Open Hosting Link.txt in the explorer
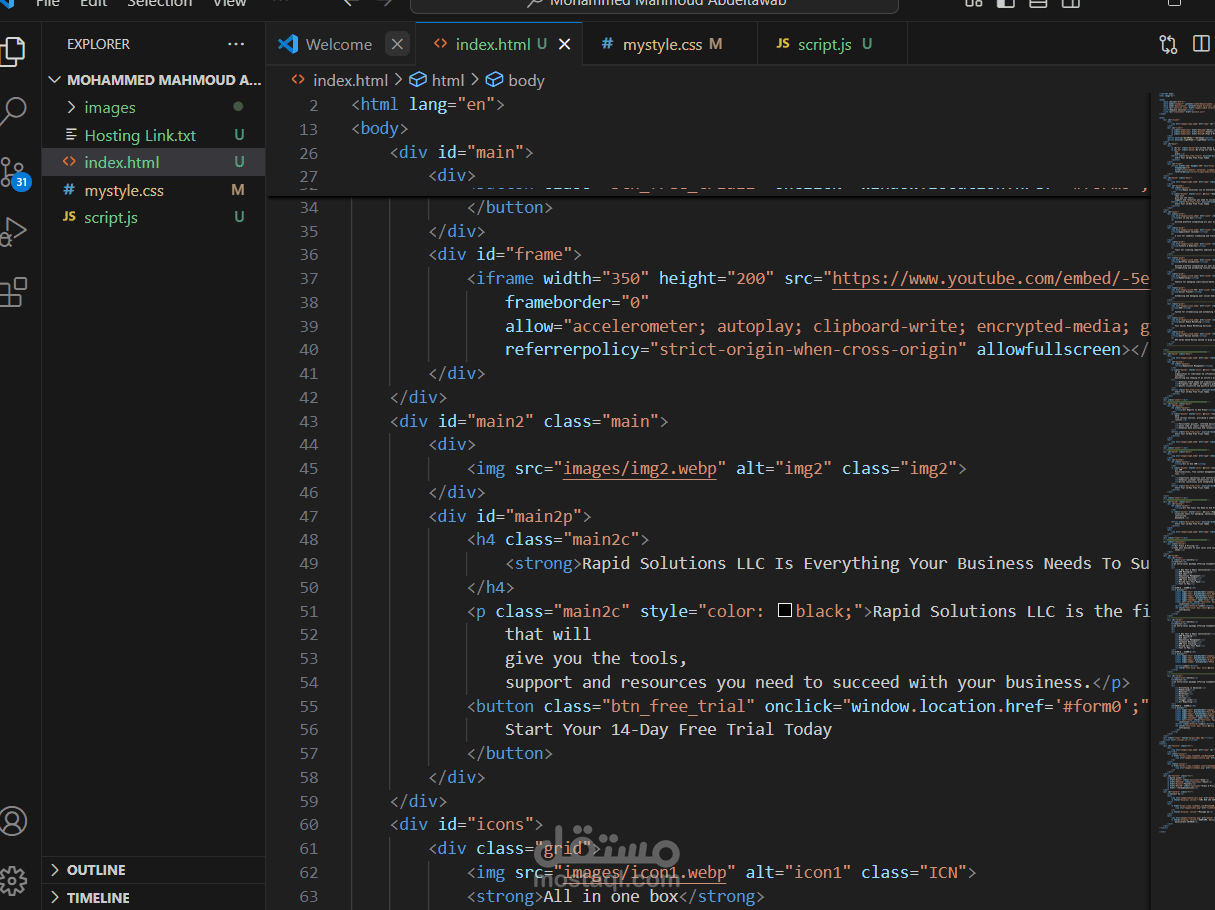 [x=140, y=135]
